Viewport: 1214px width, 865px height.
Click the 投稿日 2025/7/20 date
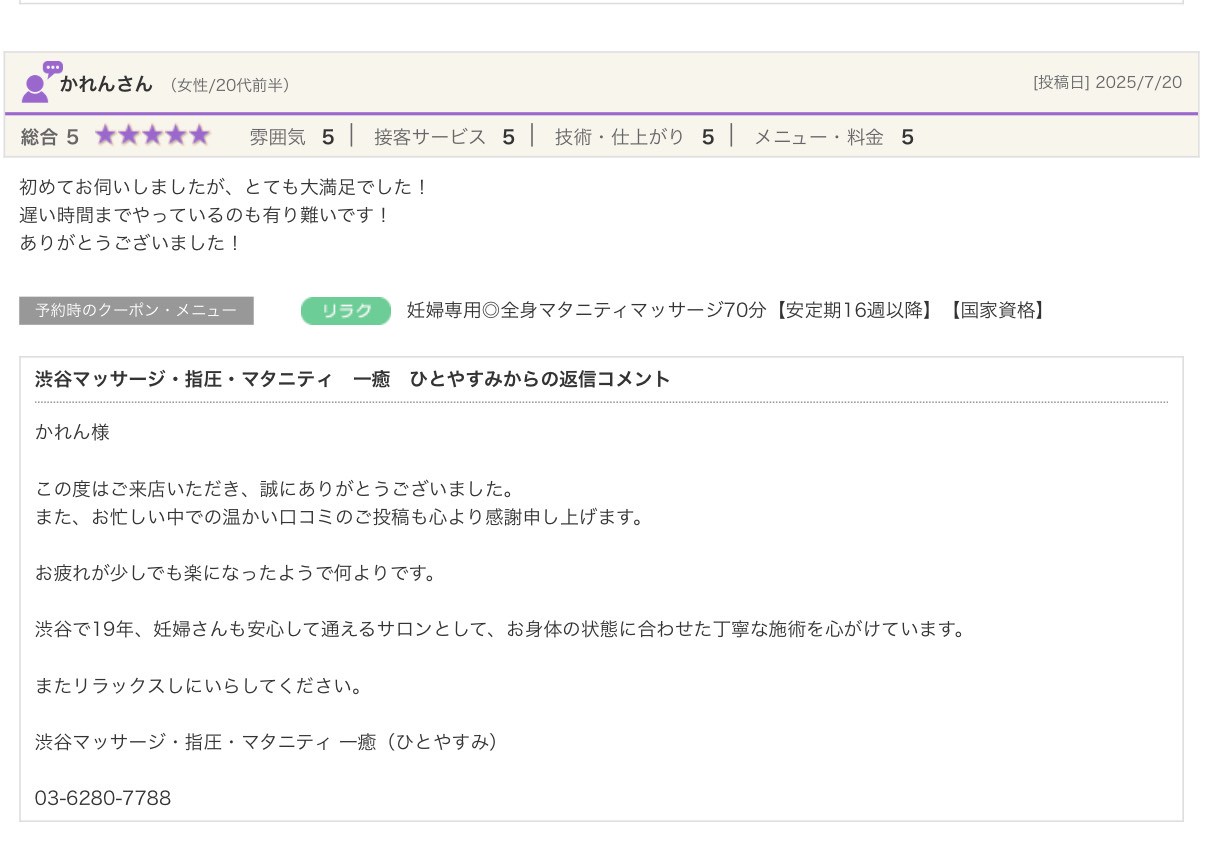tap(1107, 83)
